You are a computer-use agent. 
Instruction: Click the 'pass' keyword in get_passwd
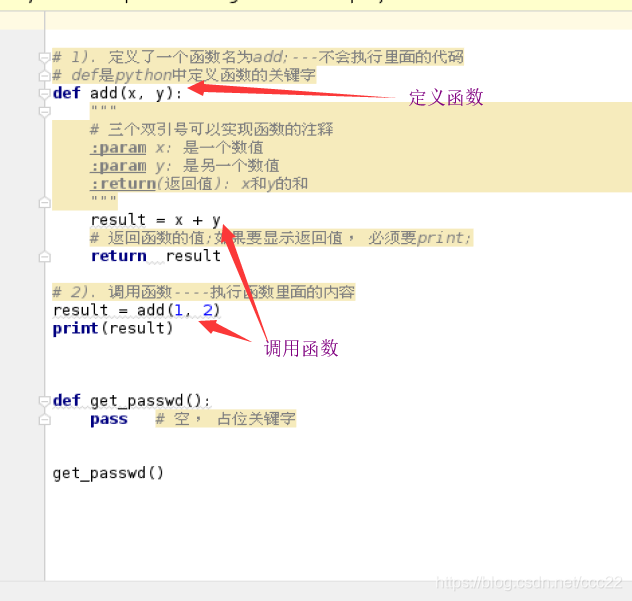coord(109,419)
